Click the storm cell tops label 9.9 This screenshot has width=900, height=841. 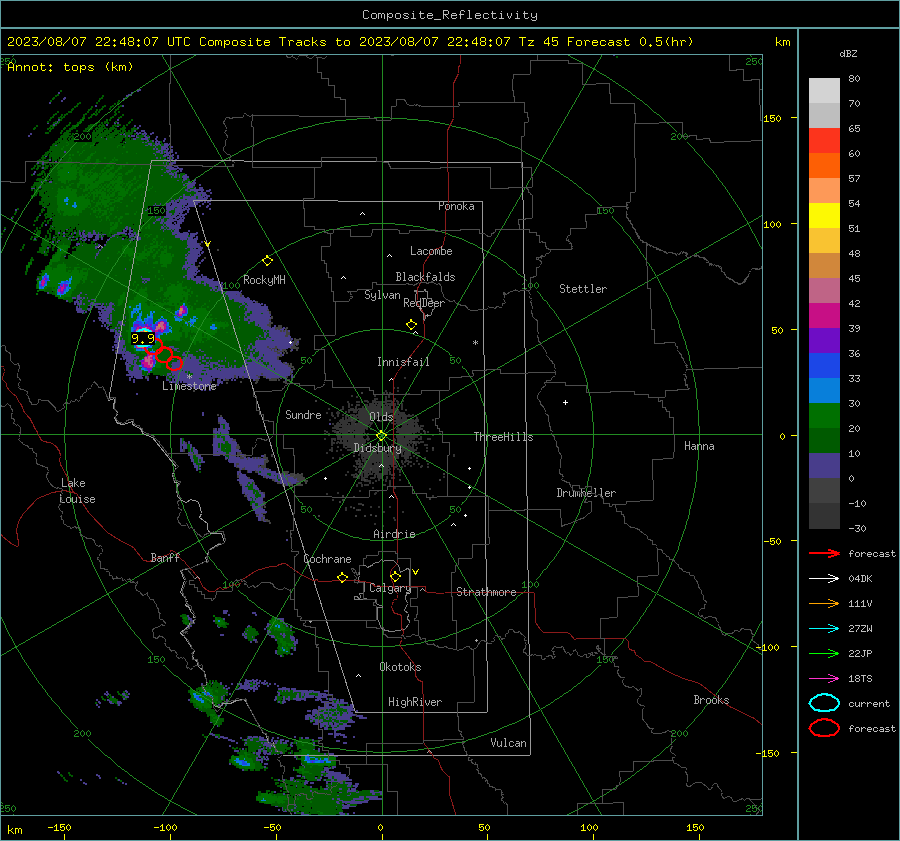[x=143, y=338]
